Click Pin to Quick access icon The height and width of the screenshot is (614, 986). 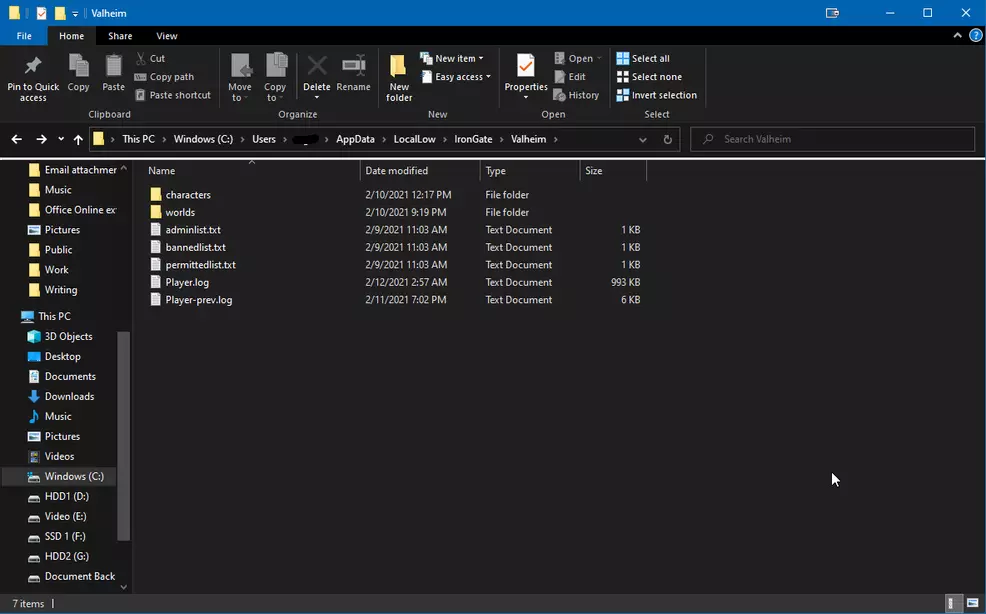tap(33, 65)
